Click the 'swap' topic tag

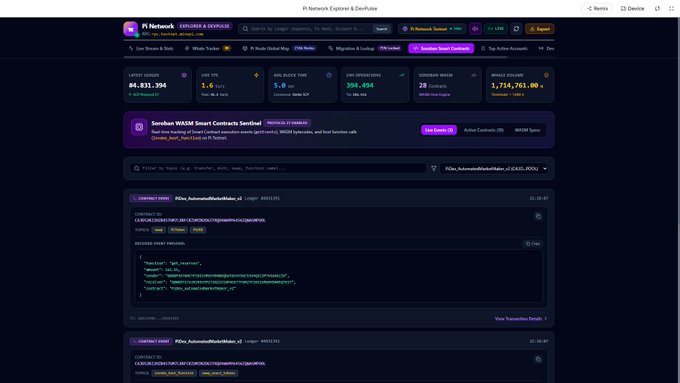159,230
